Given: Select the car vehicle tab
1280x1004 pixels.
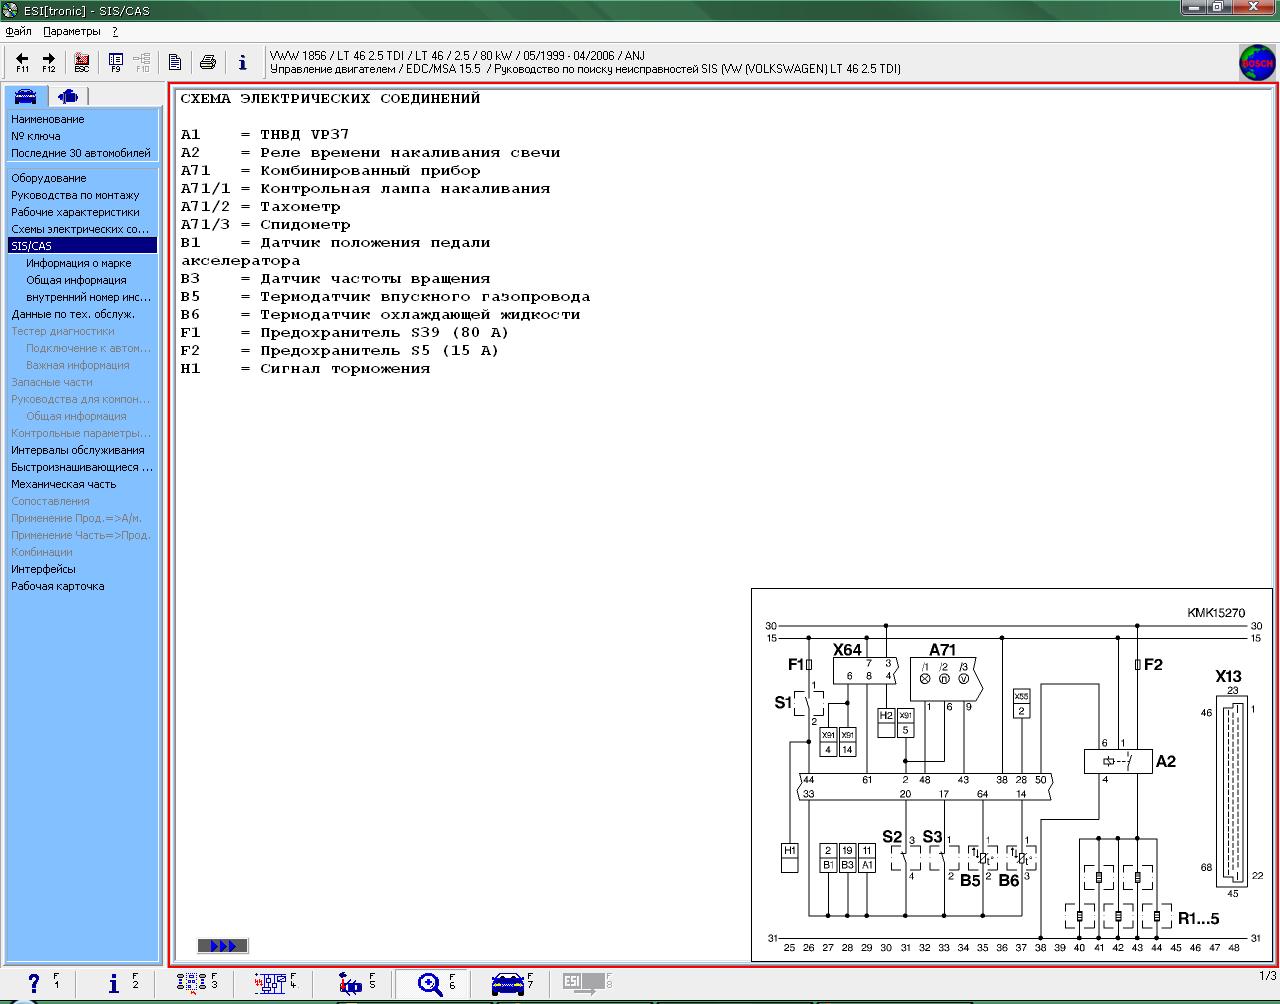Looking at the screenshot, I should (x=25, y=96).
